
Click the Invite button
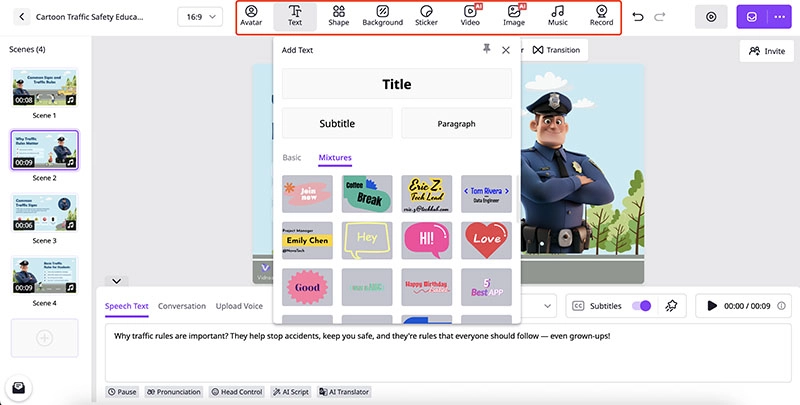click(766, 50)
